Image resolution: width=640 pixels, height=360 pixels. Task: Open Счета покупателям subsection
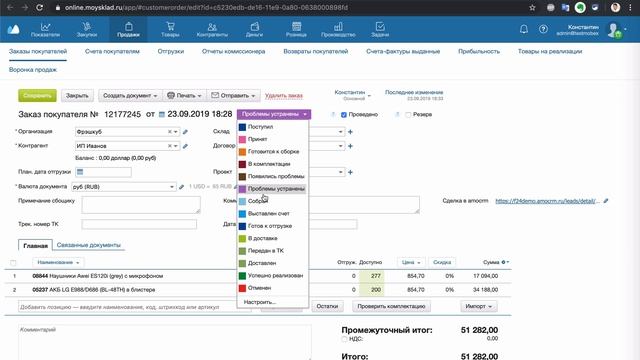pos(112,51)
